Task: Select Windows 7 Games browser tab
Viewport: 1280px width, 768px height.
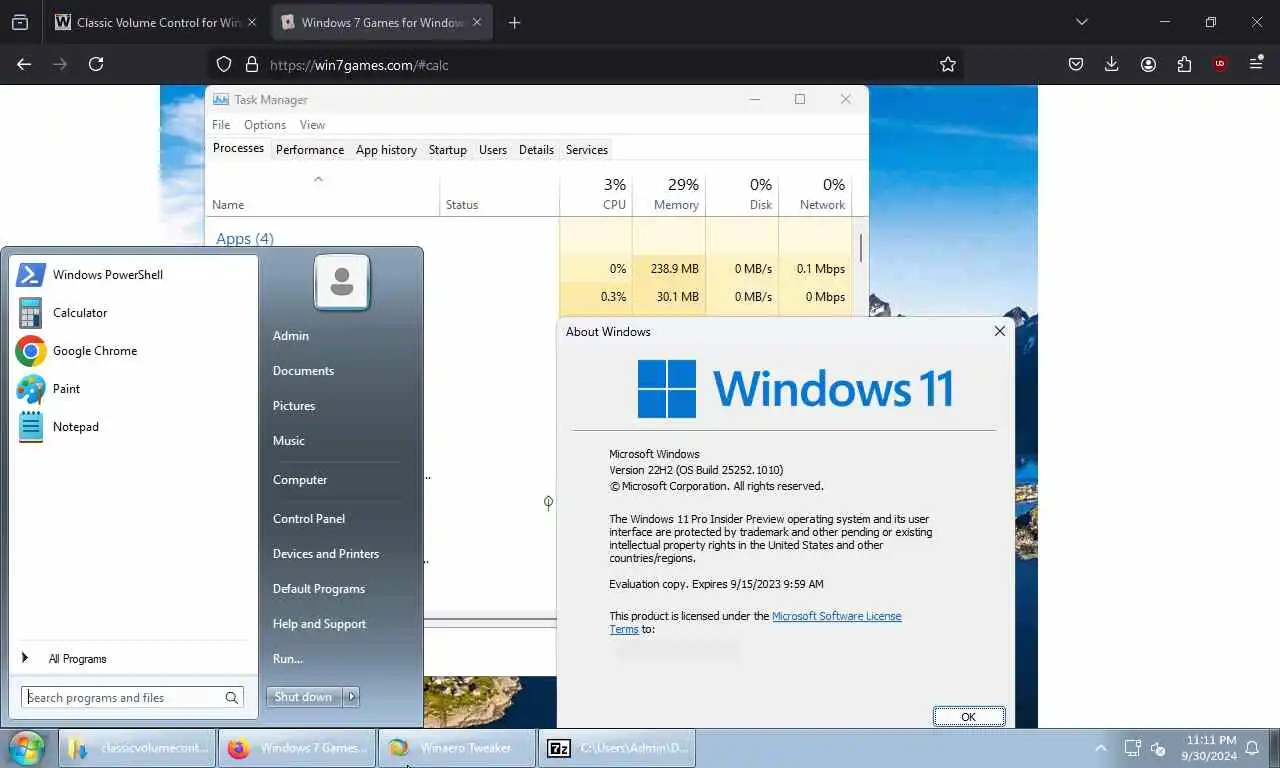Action: point(381,22)
